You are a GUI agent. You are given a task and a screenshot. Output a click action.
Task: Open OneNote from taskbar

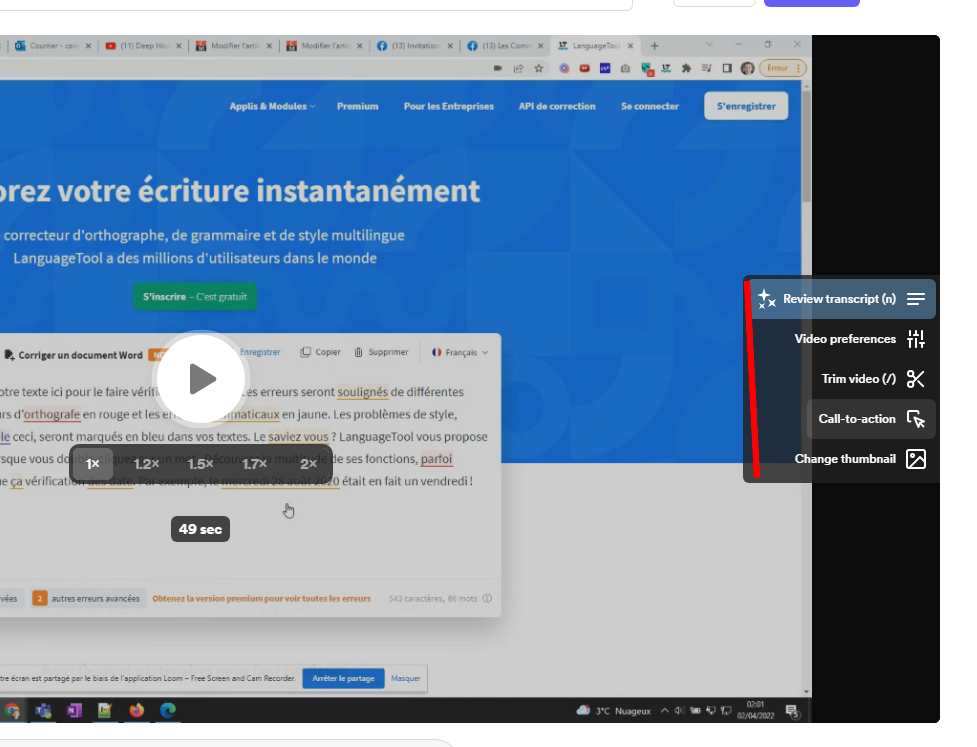pyautogui.click(x=74, y=710)
